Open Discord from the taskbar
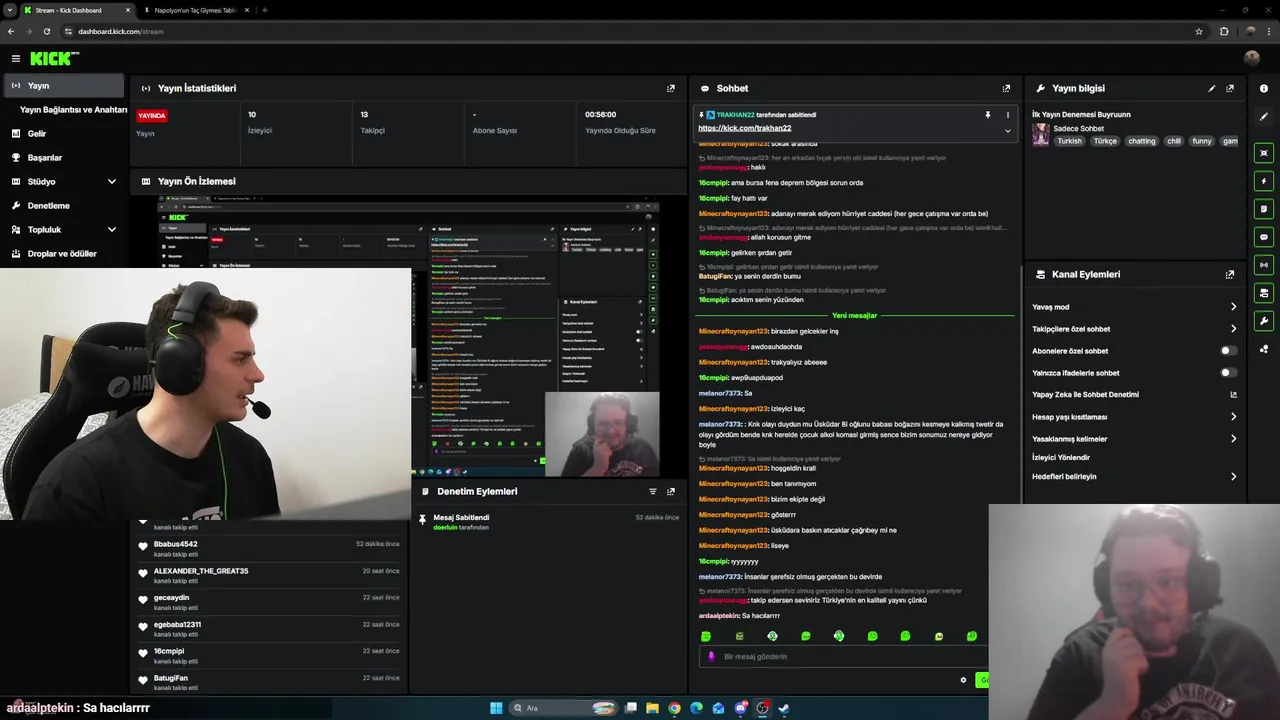The image size is (1280, 720). pos(741,708)
